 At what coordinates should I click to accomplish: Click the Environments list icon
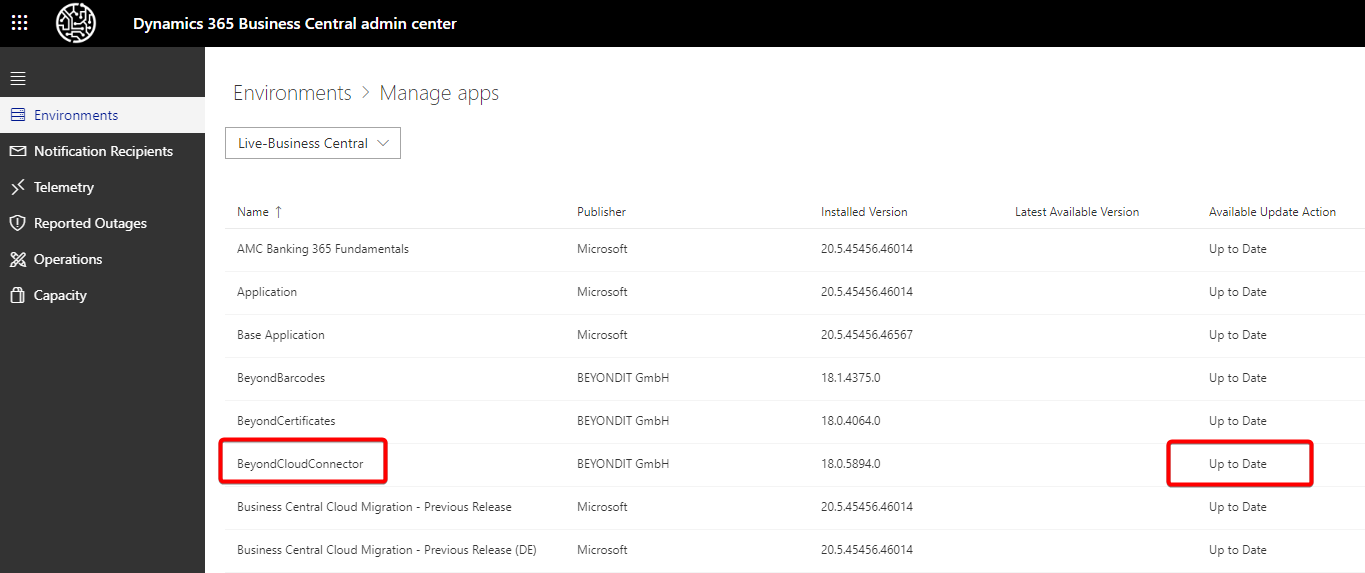(17, 115)
